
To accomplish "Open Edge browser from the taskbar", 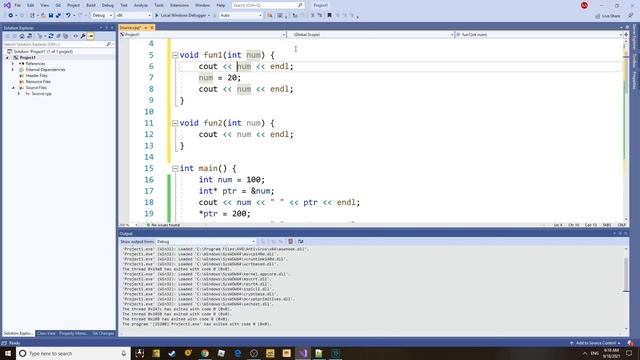I will click(x=238, y=353).
